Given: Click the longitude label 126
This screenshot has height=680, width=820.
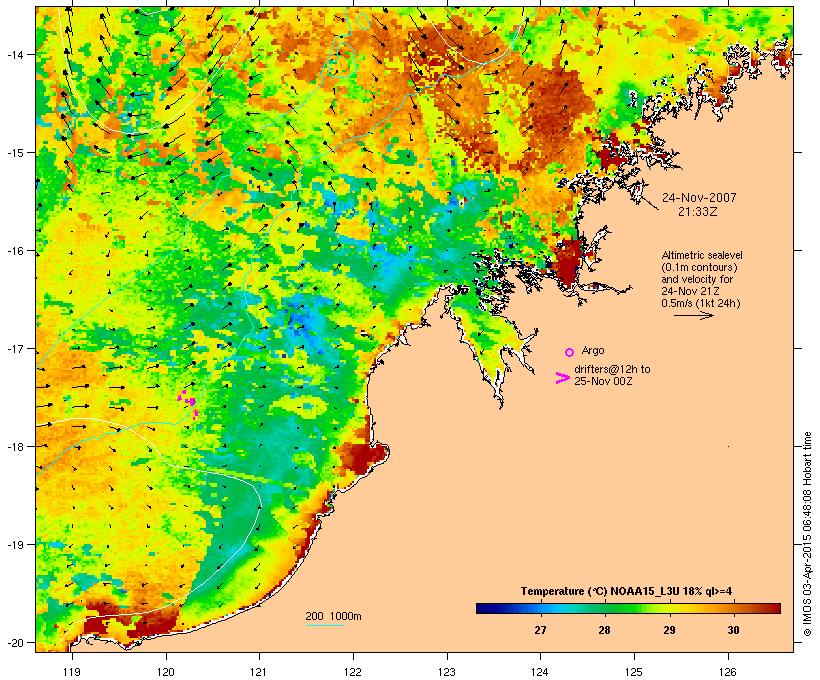Looking at the screenshot, I should [x=728, y=672].
